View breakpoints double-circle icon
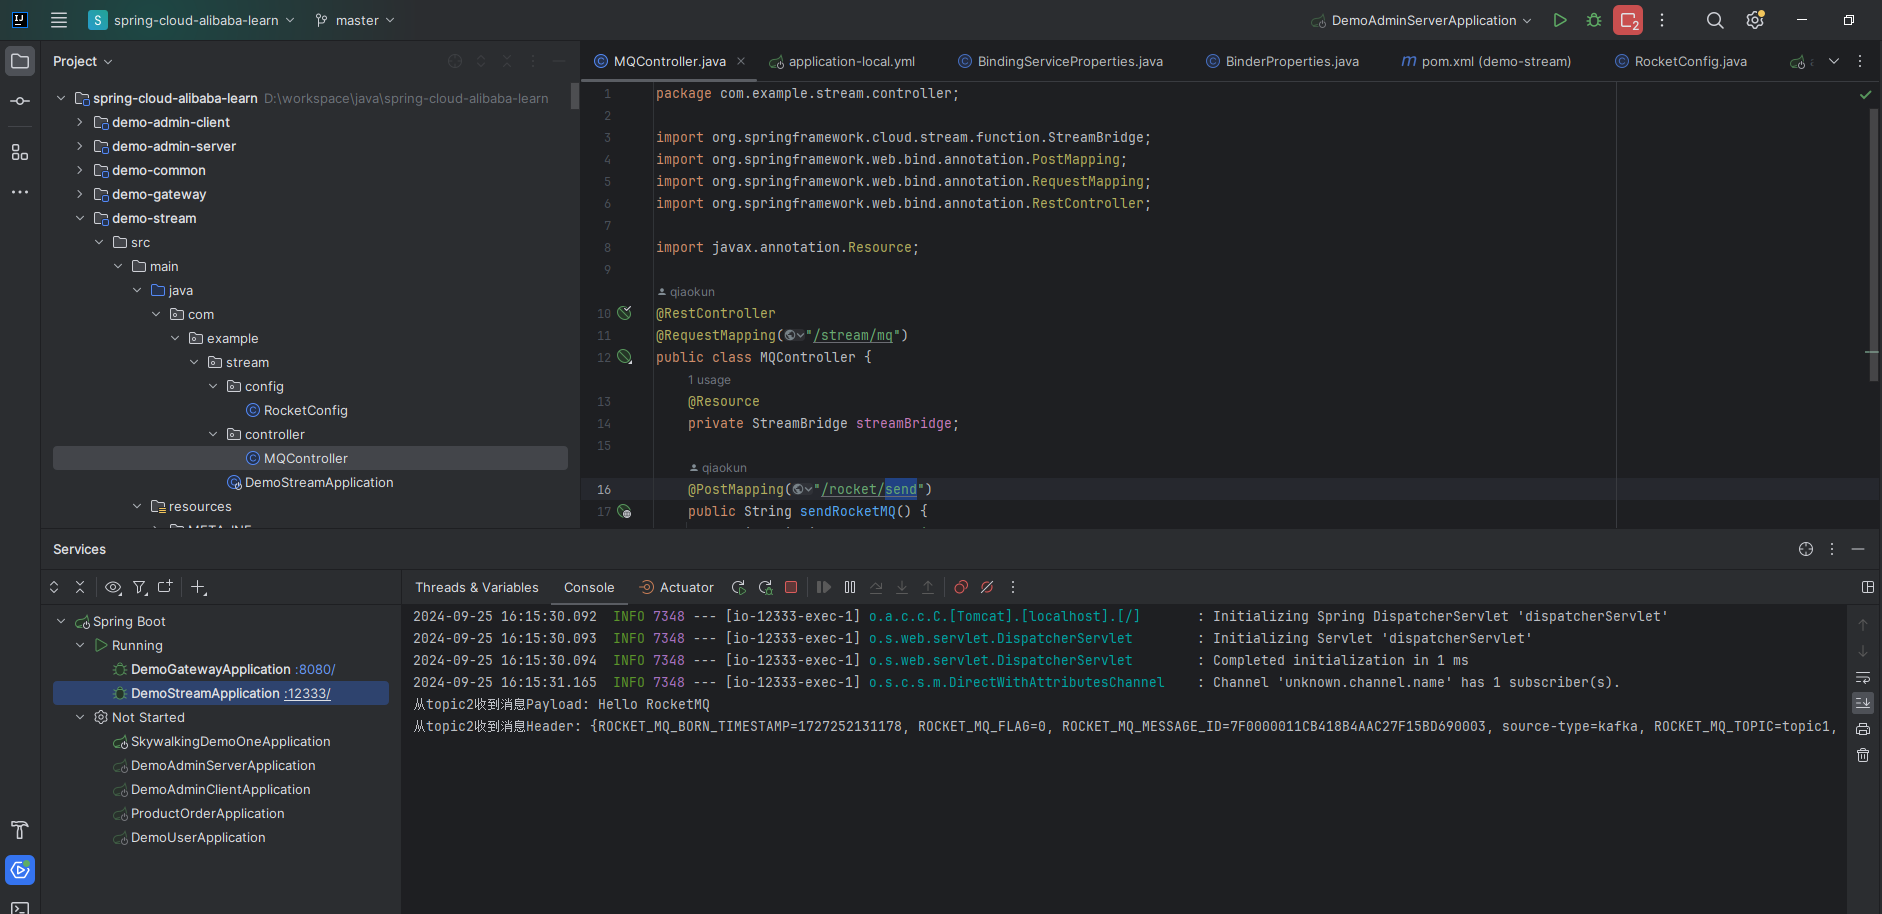 pyautogui.click(x=961, y=588)
